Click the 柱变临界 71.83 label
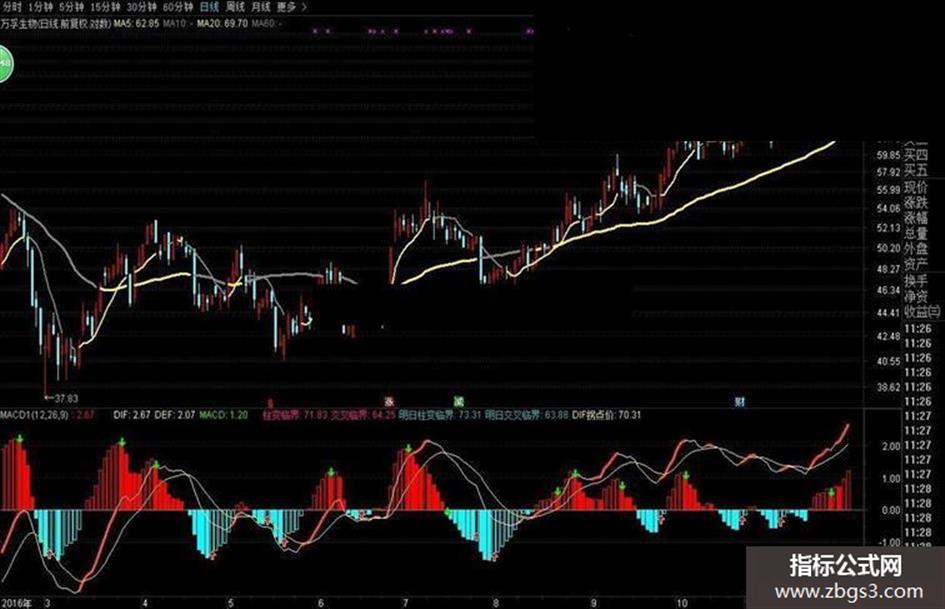 click(x=295, y=415)
